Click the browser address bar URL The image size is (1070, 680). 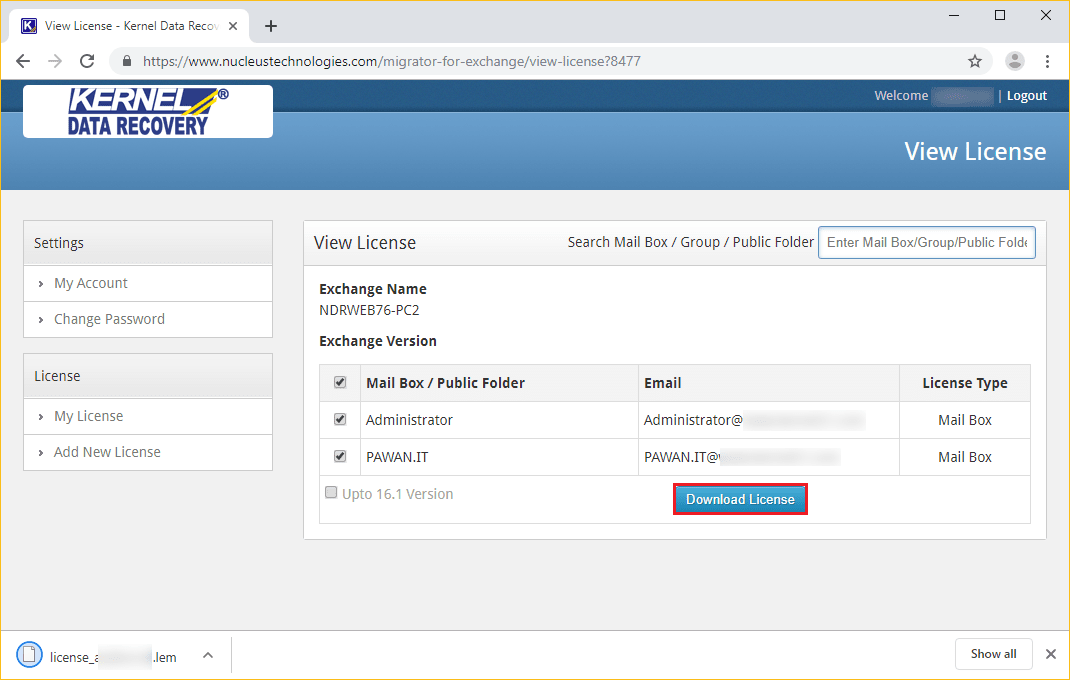point(392,61)
